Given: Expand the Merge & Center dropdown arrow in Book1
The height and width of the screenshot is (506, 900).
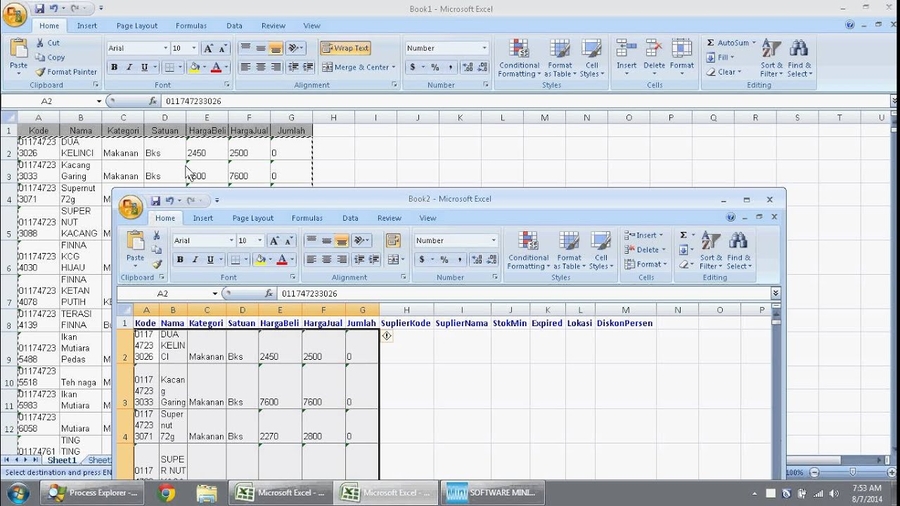Looking at the screenshot, I should (x=394, y=68).
